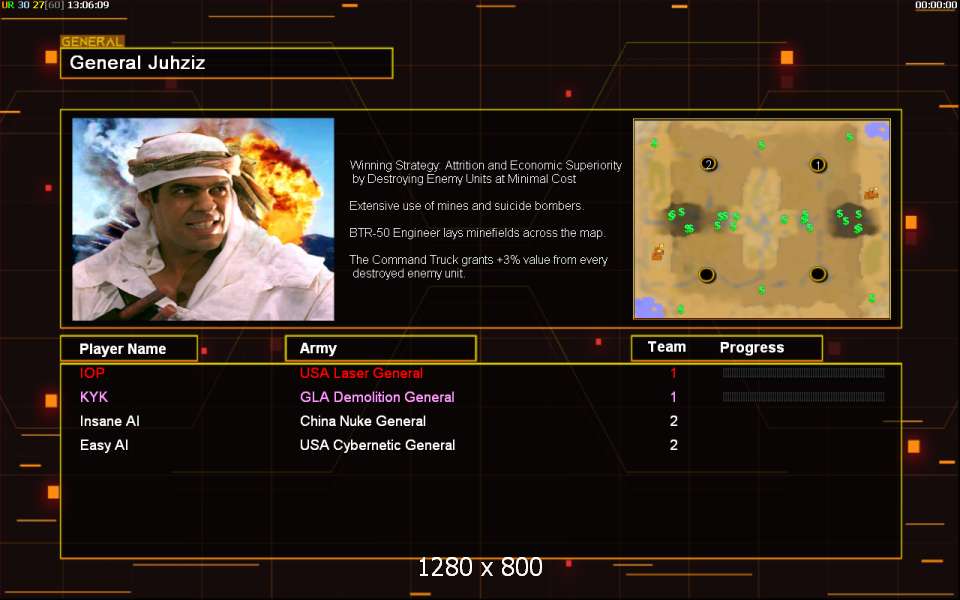Click the USA Laser General army text
960x600 pixels.
[x=361, y=373]
